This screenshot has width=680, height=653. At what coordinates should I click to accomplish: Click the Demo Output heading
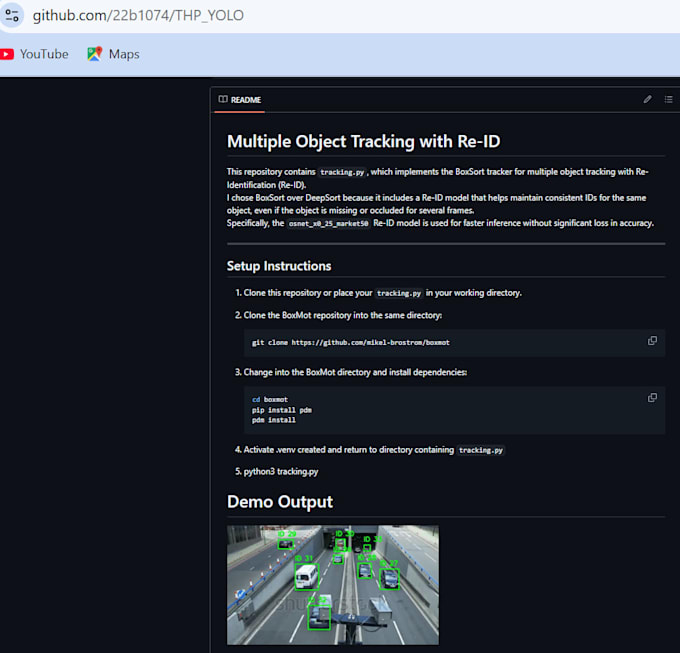coord(280,502)
